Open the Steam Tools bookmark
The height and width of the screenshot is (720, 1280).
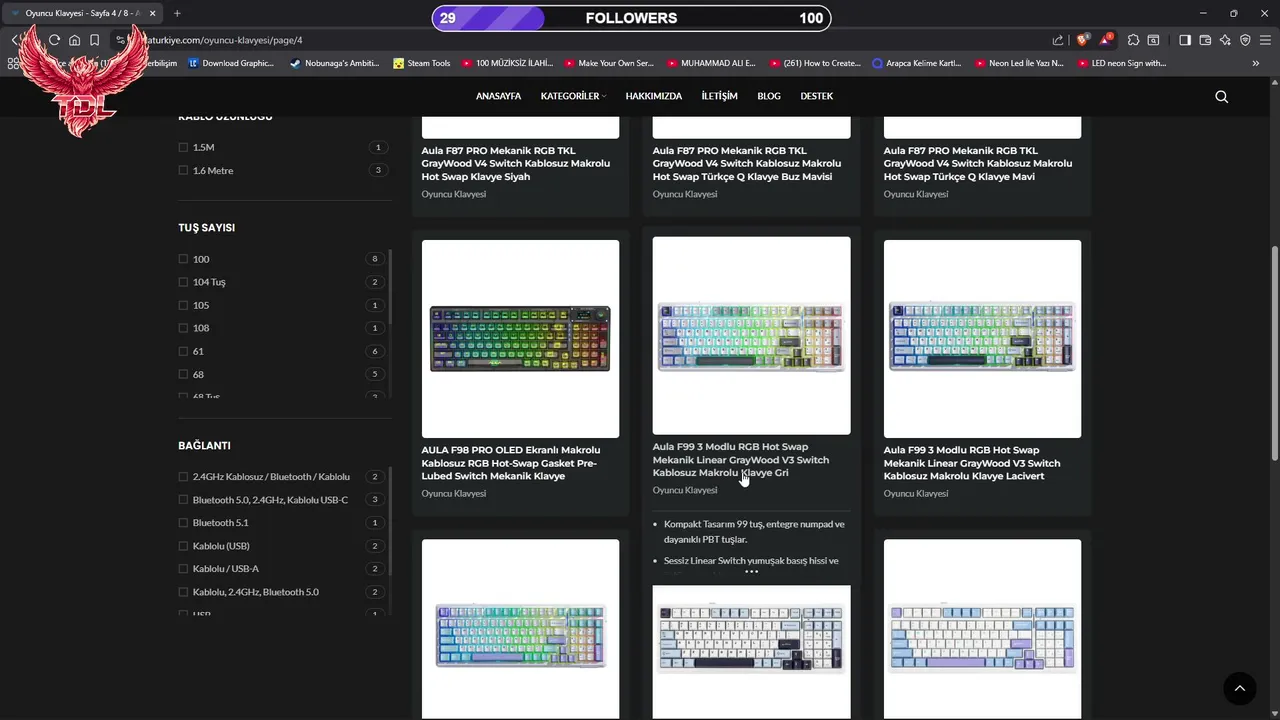pos(421,63)
